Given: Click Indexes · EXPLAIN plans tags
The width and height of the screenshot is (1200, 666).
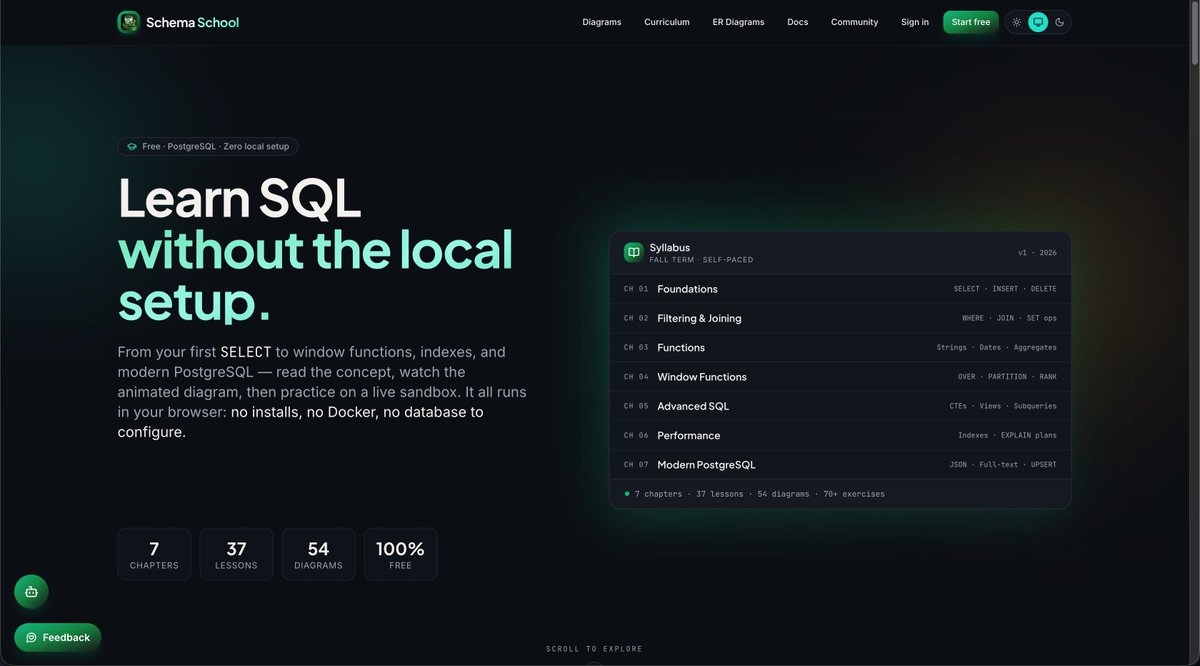Looking at the screenshot, I should tap(1007, 436).
